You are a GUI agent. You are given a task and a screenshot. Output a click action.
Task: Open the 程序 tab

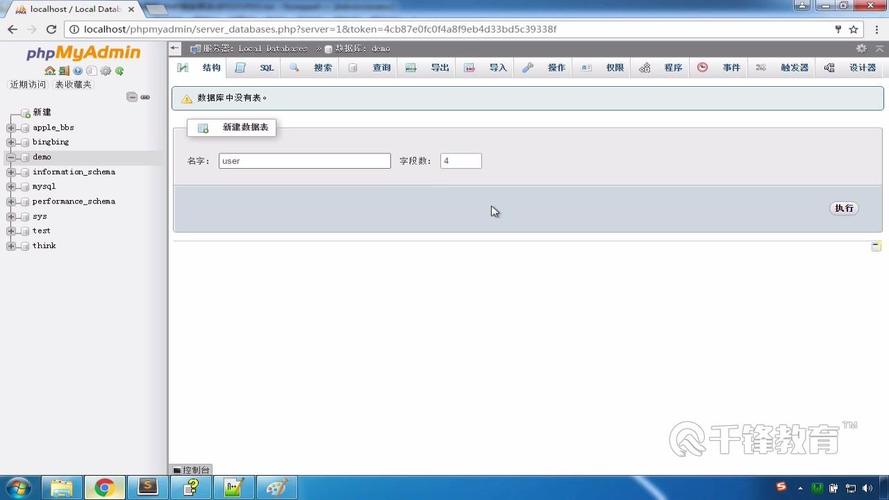coord(661,67)
